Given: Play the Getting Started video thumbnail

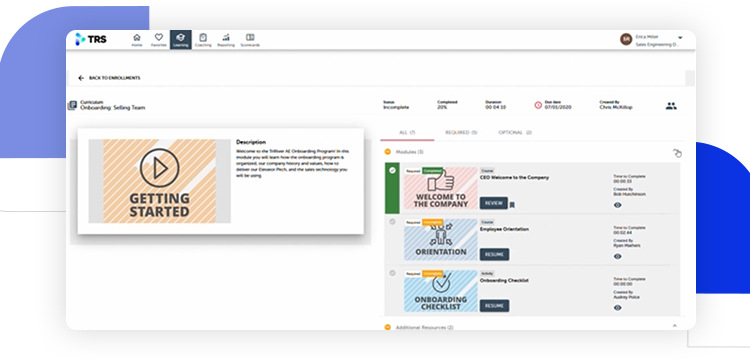Looking at the screenshot, I should click(159, 181).
